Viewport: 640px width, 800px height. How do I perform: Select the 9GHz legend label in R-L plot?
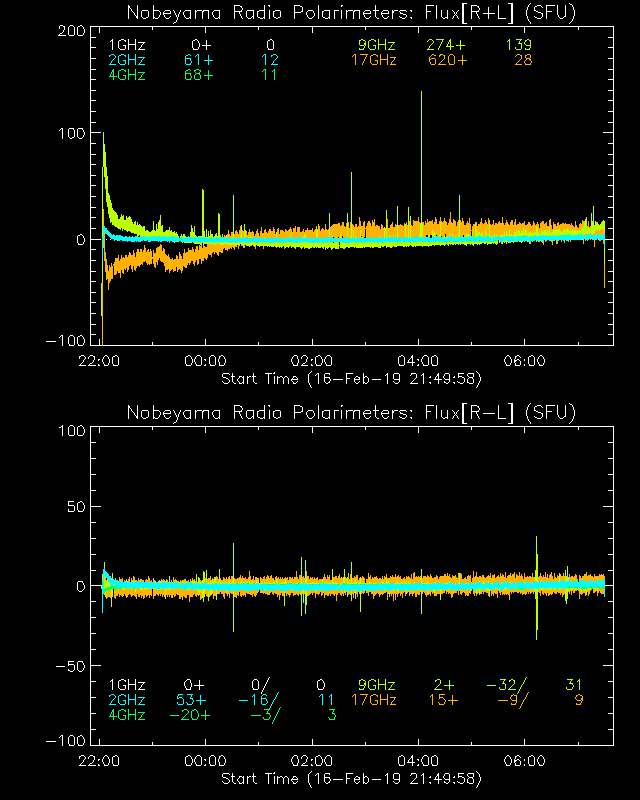point(377,685)
